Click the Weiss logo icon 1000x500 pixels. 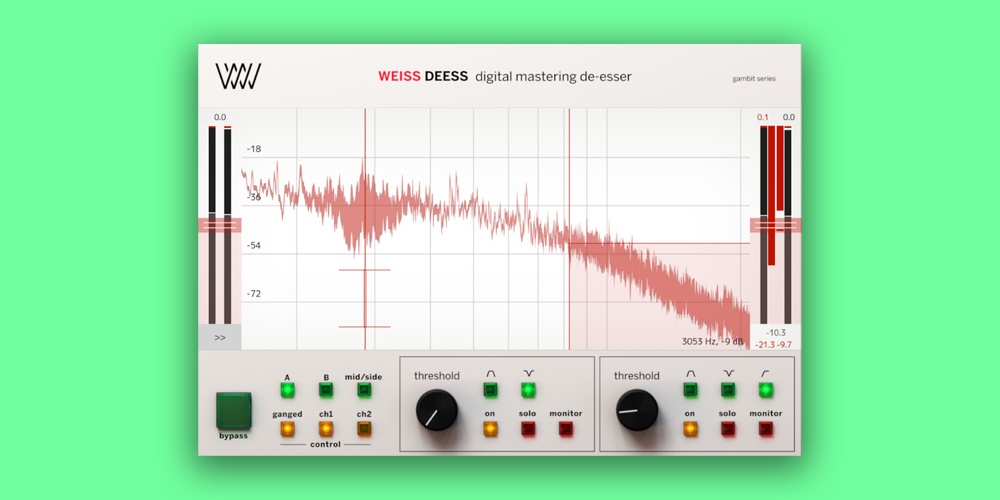tap(238, 77)
